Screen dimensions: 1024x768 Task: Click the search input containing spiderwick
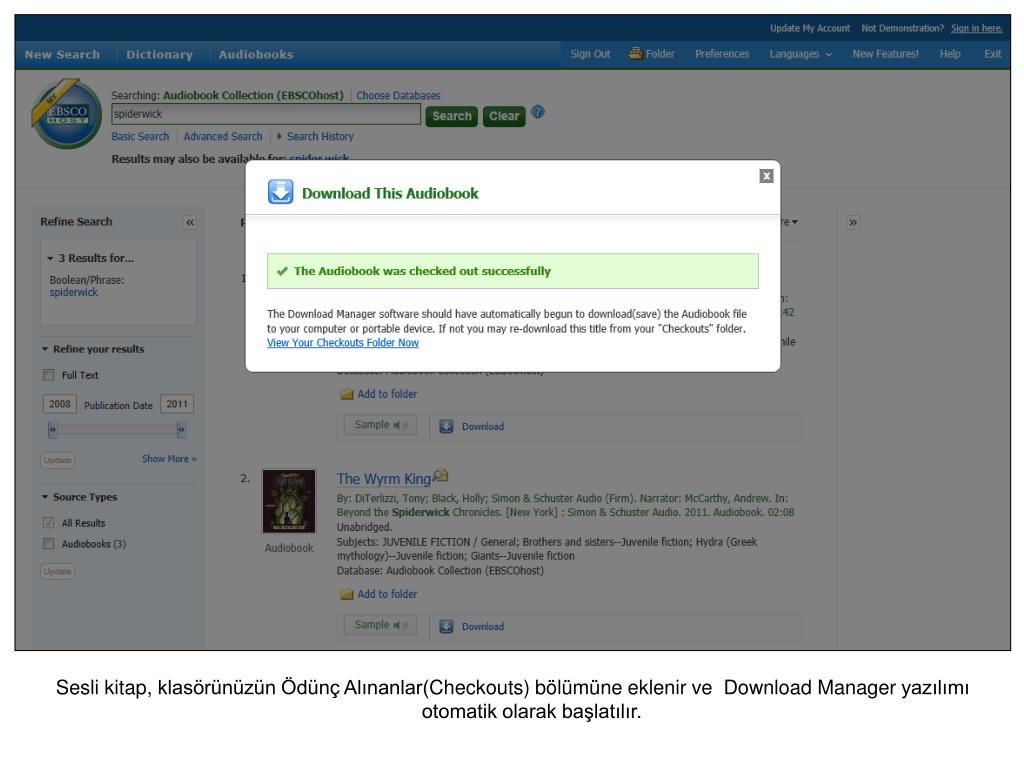pos(266,114)
